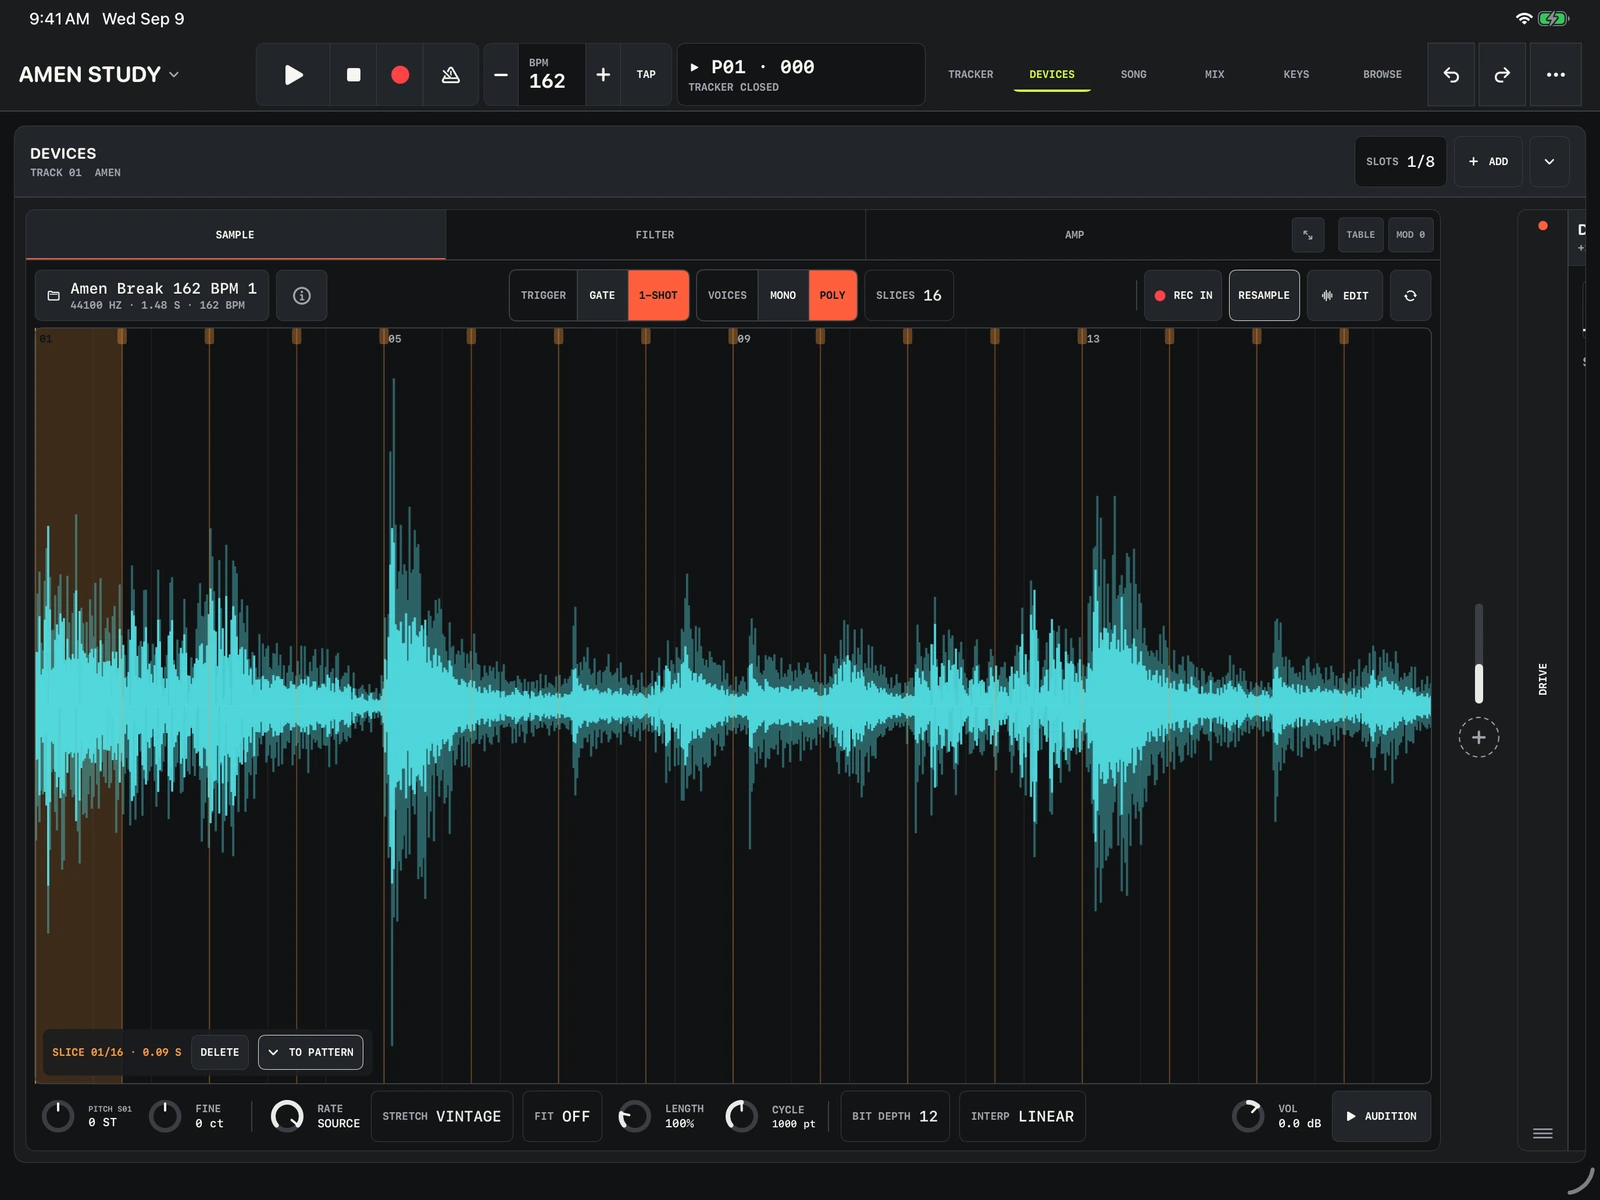Click the reload sample circular-arrows icon
The image size is (1600, 1200).
[x=1410, y=295]
